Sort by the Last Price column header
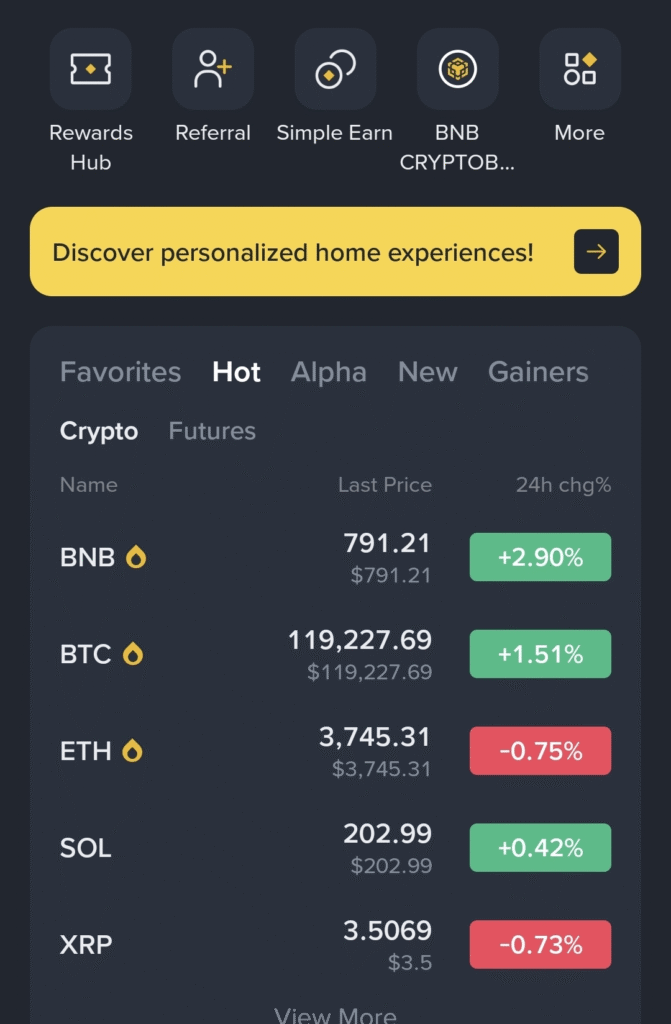Image resolution: width=671 pixels, height=1024 pixels. pos(385,485)
